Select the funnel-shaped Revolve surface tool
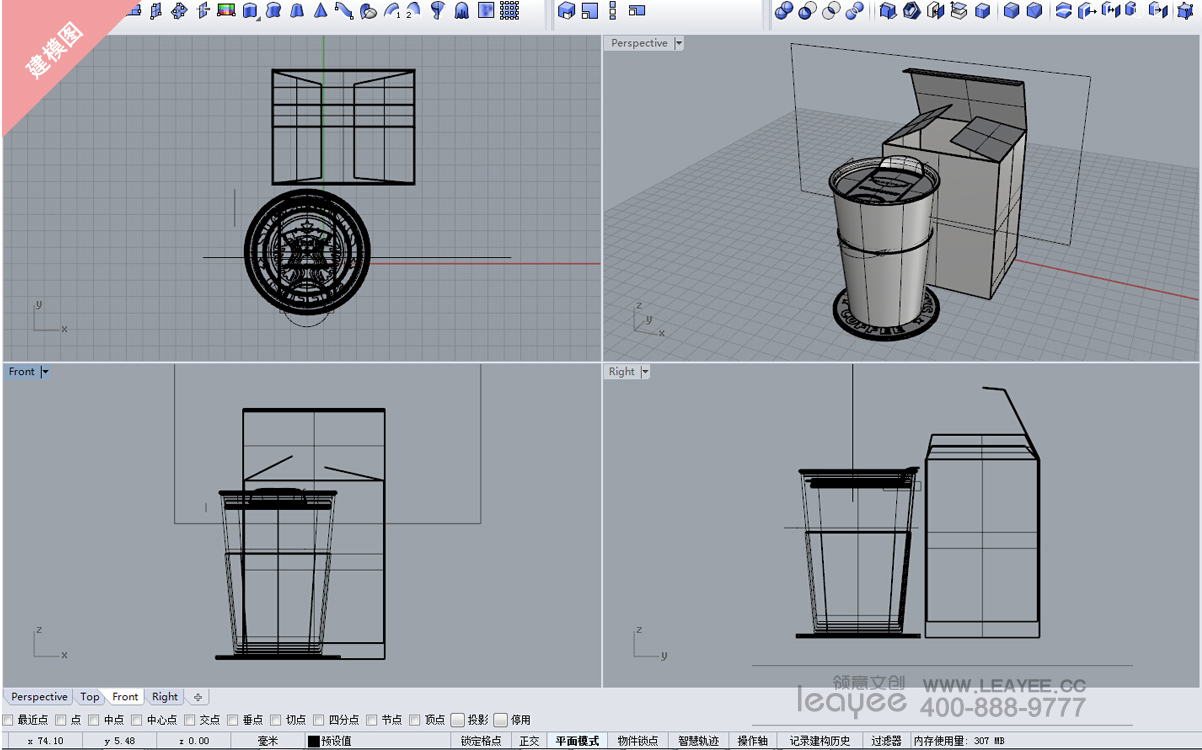Viewport: 1202px width, 750px height. pyautogui.click(x=438, y=11)
